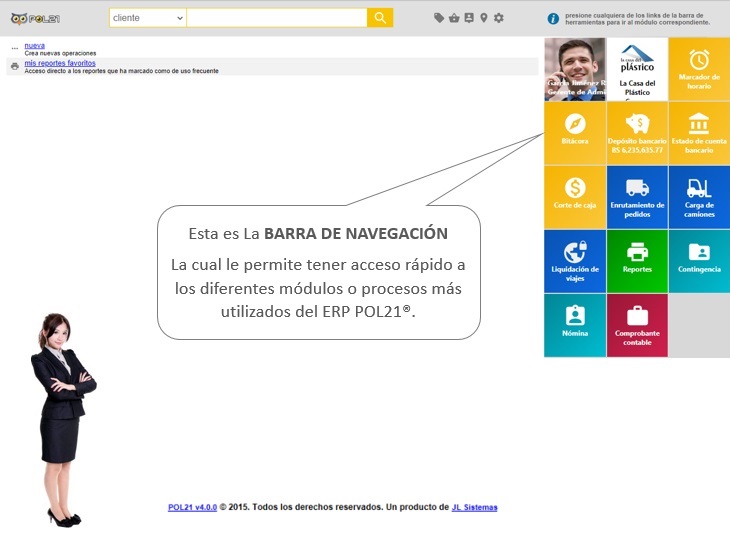Click the map pin toolbar icon
The height and width of the screenshot is (548, 730).
[x=484, y=18]
